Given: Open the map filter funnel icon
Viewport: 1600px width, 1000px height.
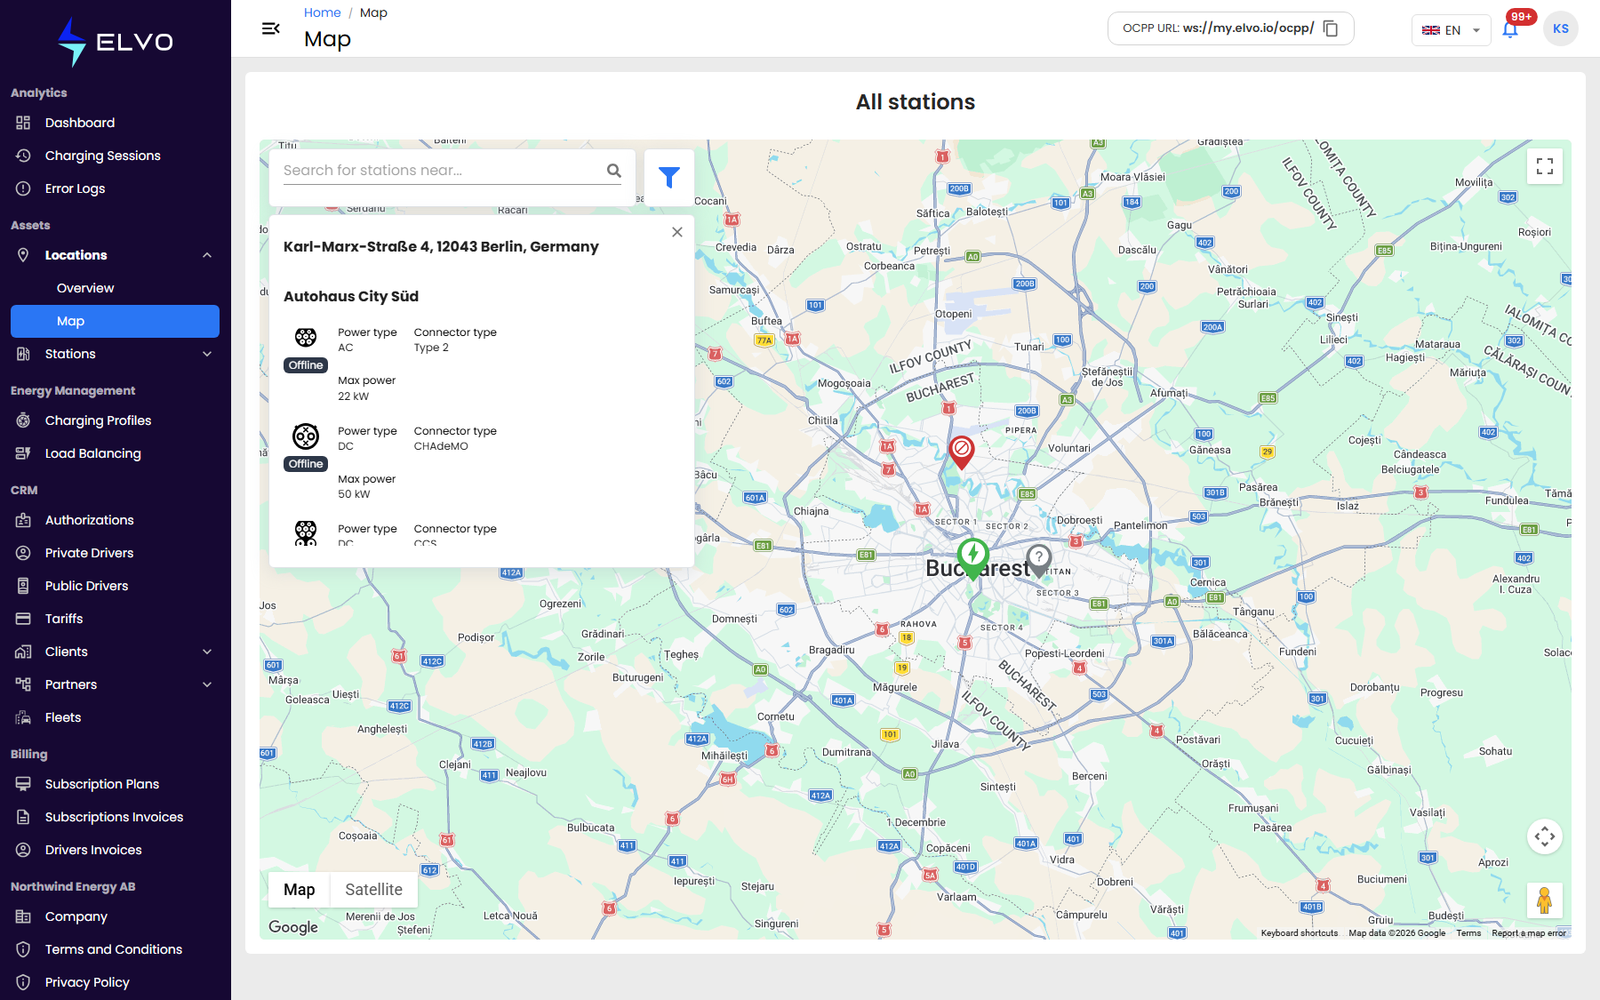Looking at the screenshot, I should 669,177.
